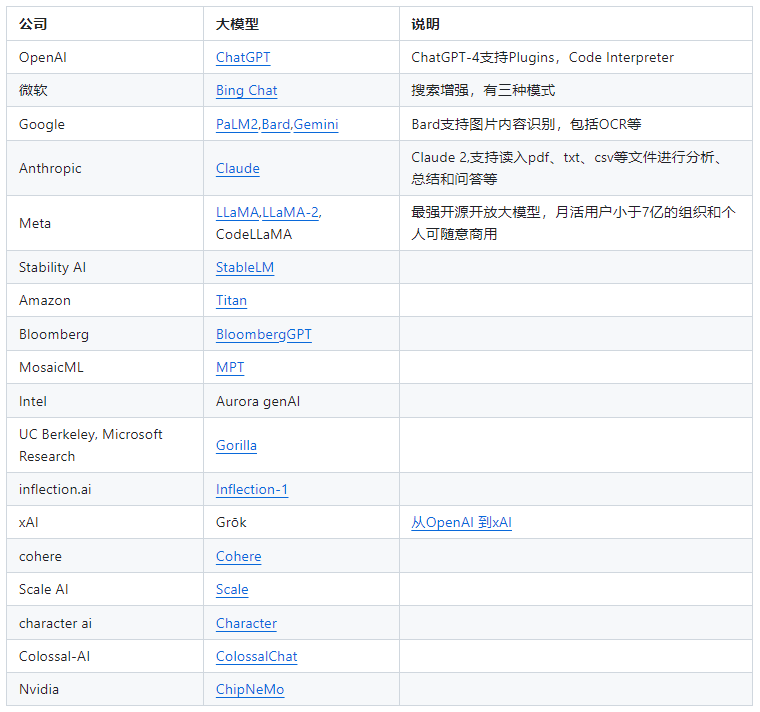This screenshot has width=760, height=712.
Task: Click the 搜索增强，有三种模式 description
Action: tap(483, 90)
